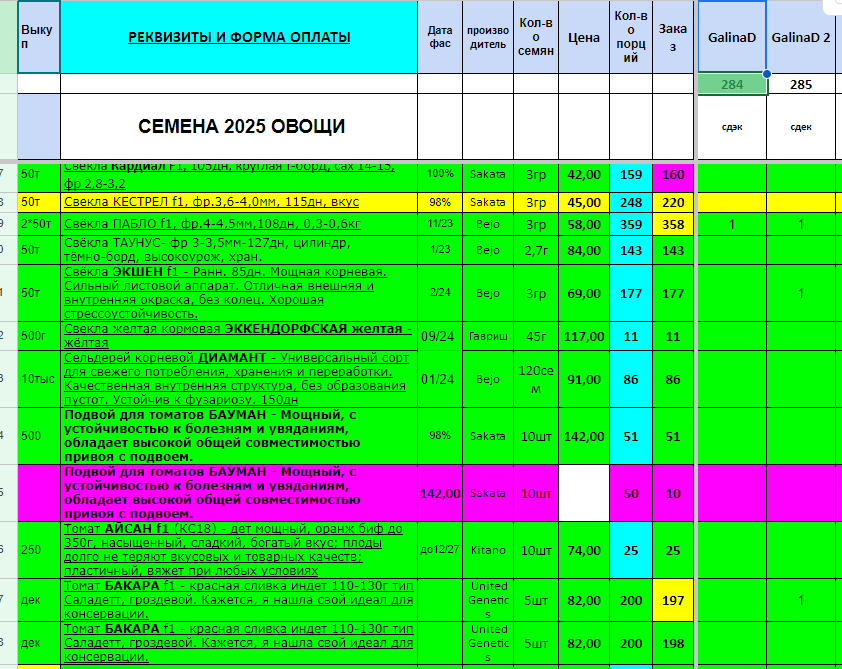The width and height of the screenshot is (842, 669).
Task: Click the 10тыс cell
Action: [39, 379]
